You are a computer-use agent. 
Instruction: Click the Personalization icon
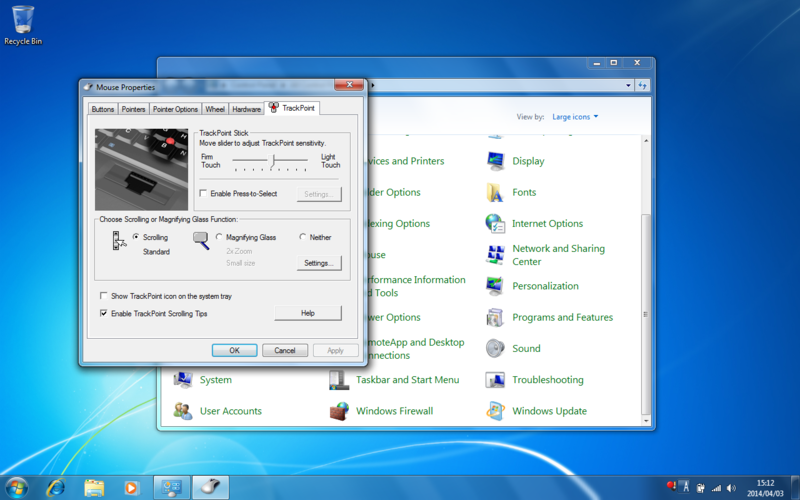click(495, 286)
